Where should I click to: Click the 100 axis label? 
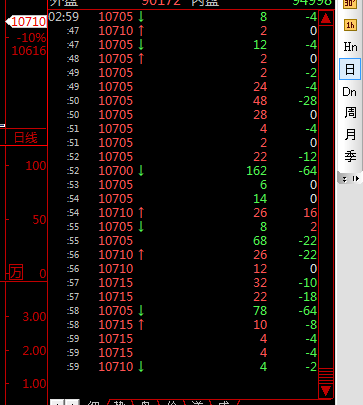pos(36,166)
